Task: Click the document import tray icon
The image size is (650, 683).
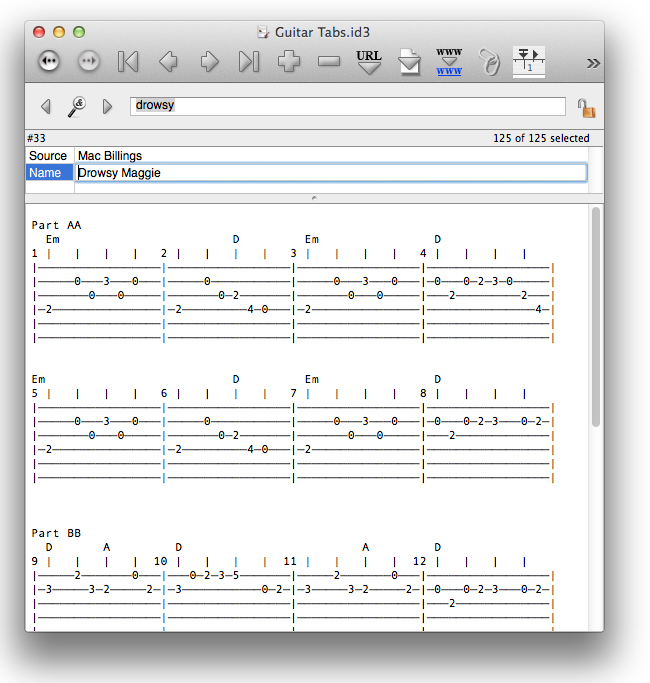Action: [x=409, y=62]
